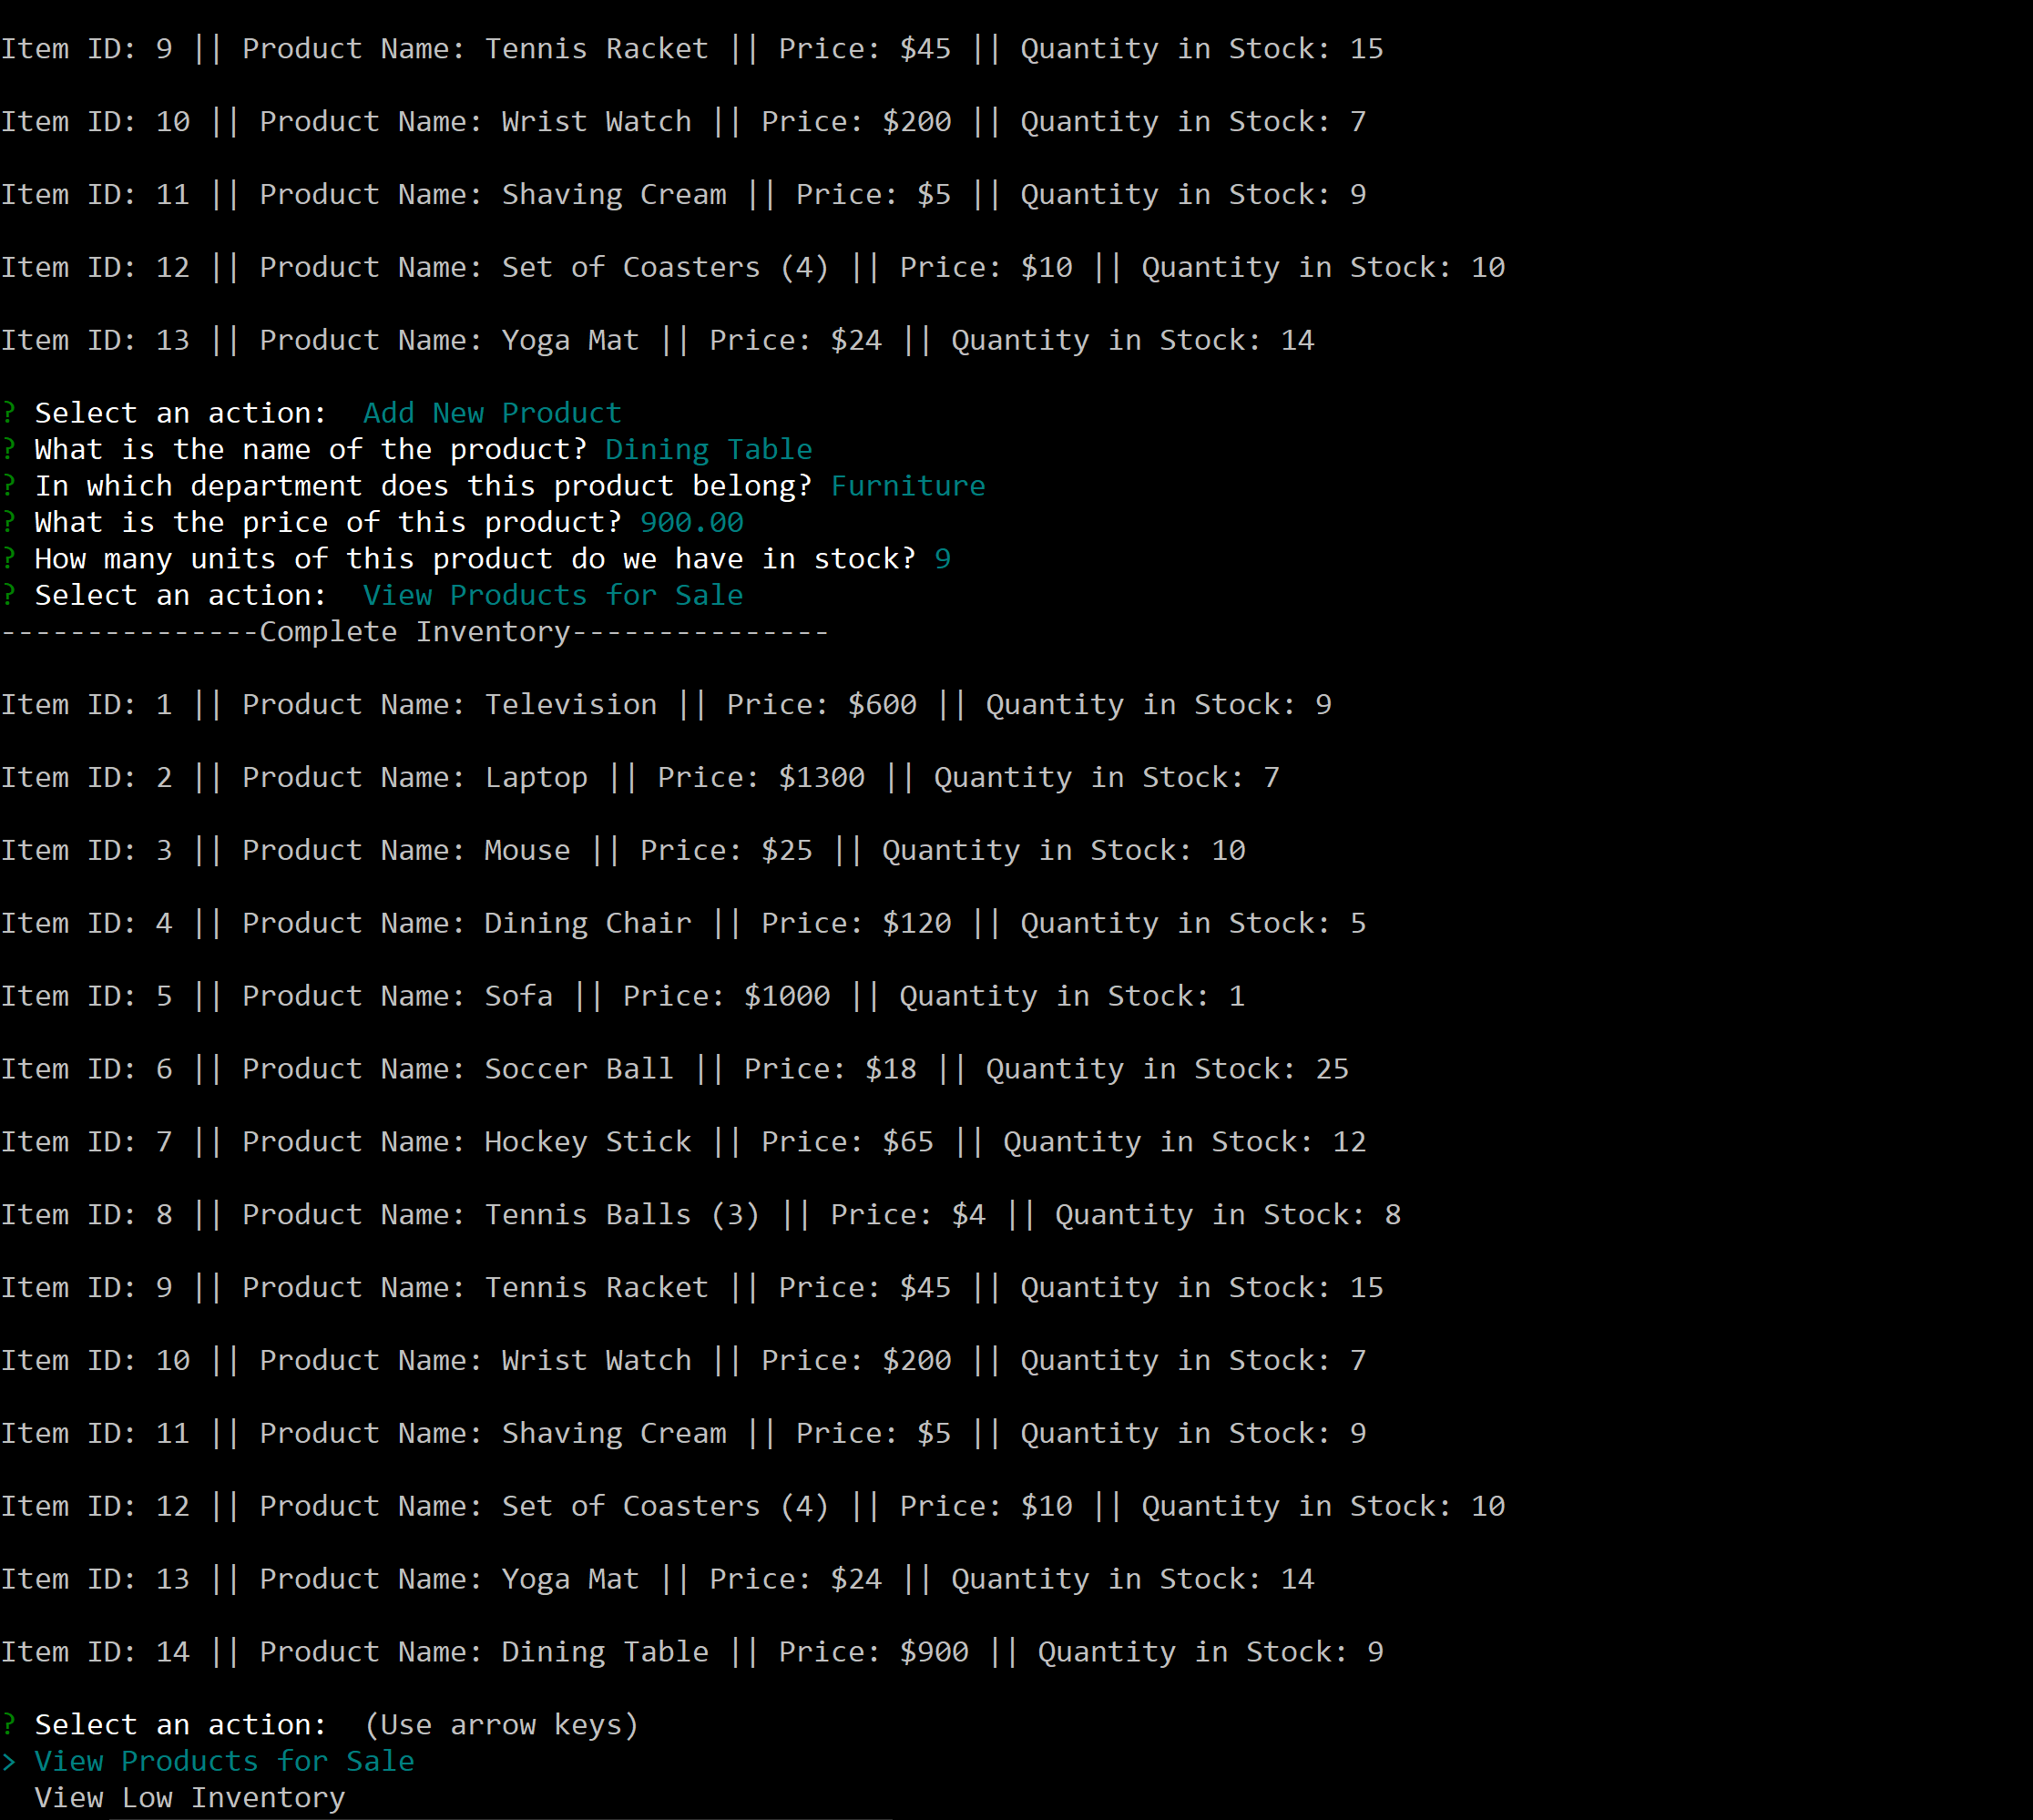The image size is (2033, 1820).
Task: Click 'Price: $25' in the Mouse row
Action: click(x=727, y=850)
